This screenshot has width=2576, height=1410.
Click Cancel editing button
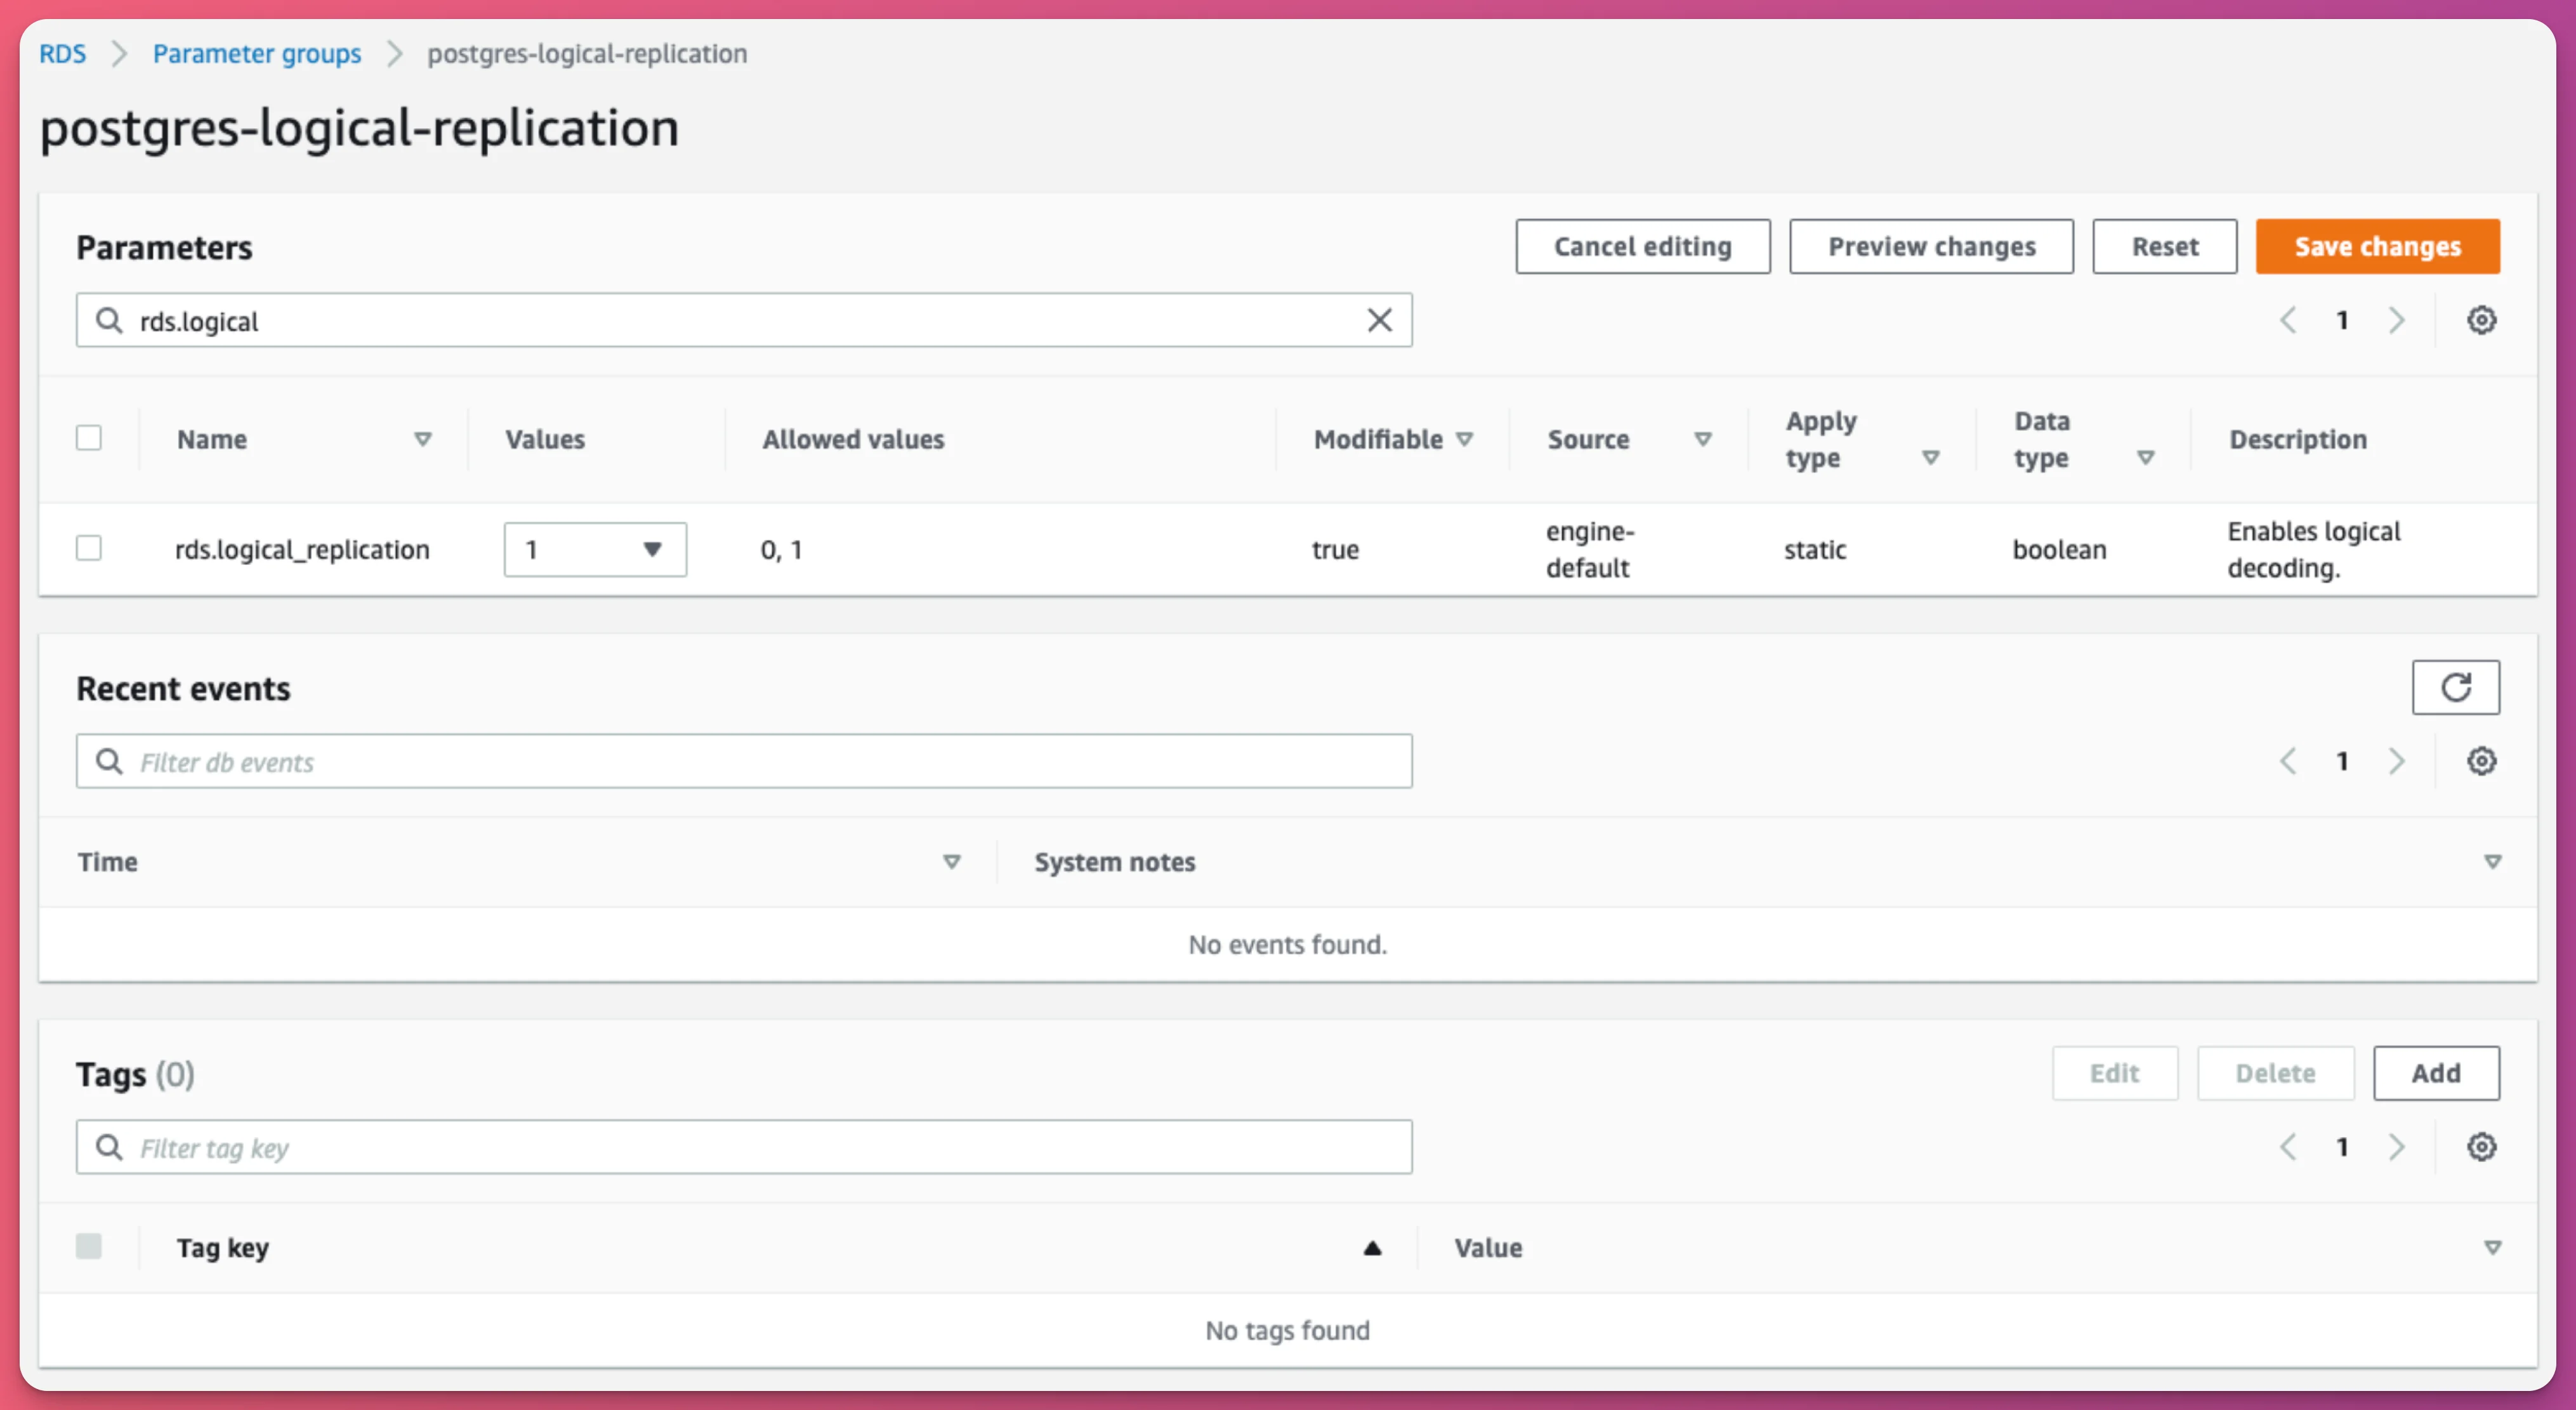1643,246
